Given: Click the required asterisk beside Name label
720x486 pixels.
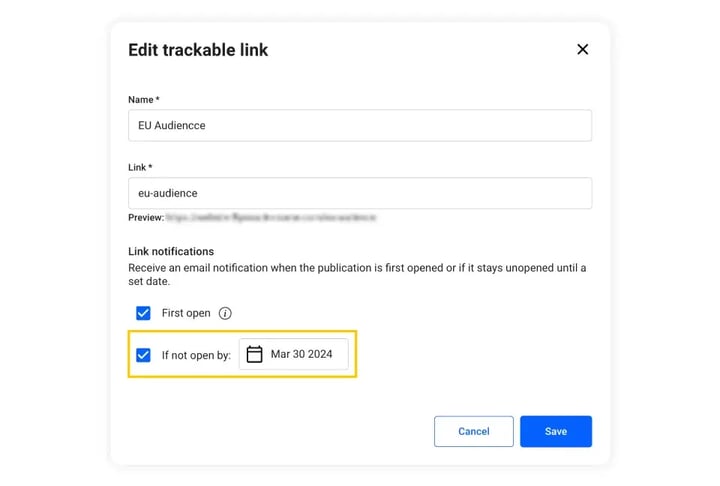Looking at the screenshot, I should click(158, 99).
